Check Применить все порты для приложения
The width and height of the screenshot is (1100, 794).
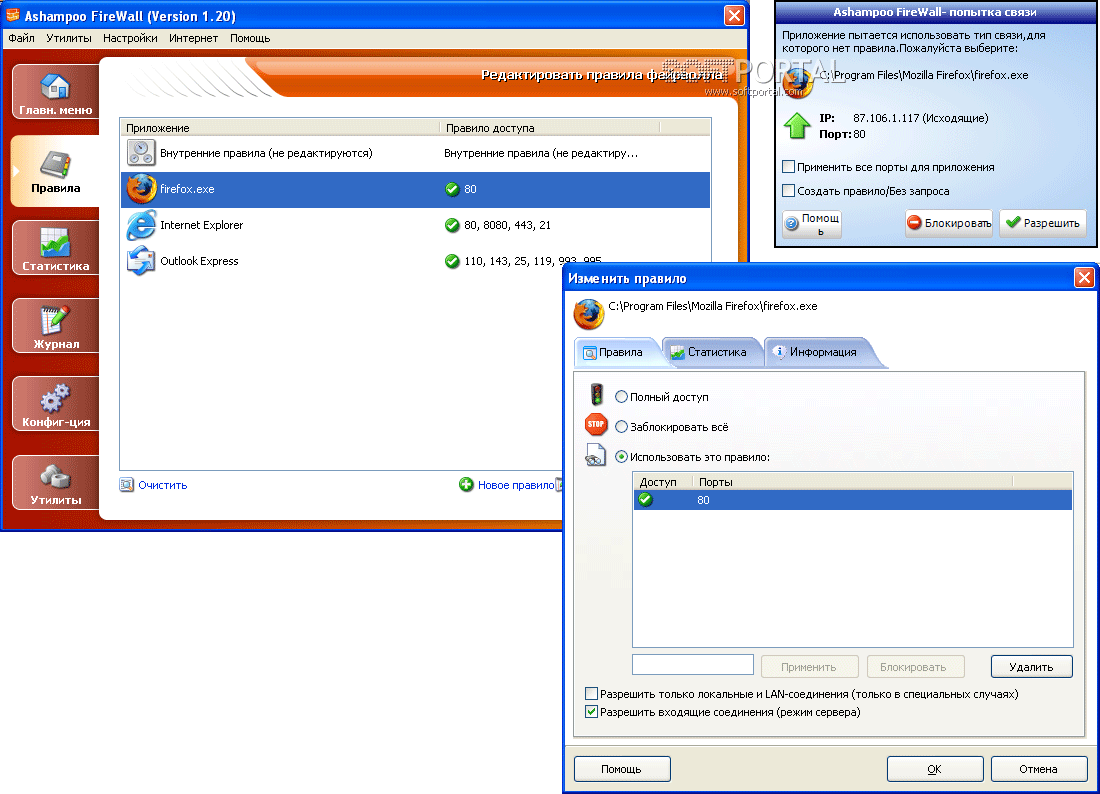(789, 167)
